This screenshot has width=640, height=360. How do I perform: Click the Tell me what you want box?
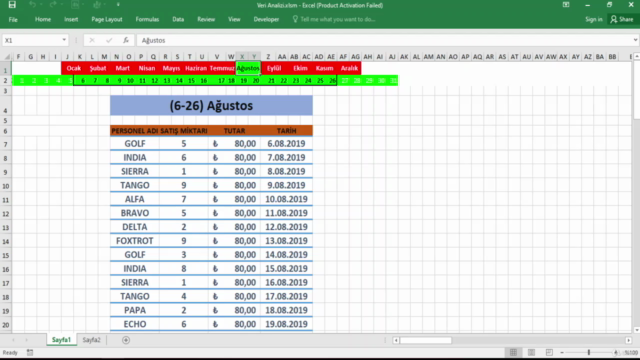pos(334,19)
